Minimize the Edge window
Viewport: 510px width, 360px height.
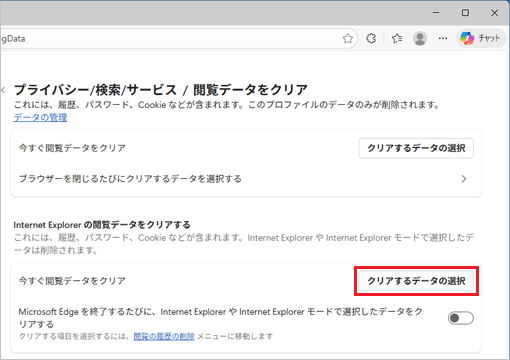pyautogui.click(x=436, y=13)
